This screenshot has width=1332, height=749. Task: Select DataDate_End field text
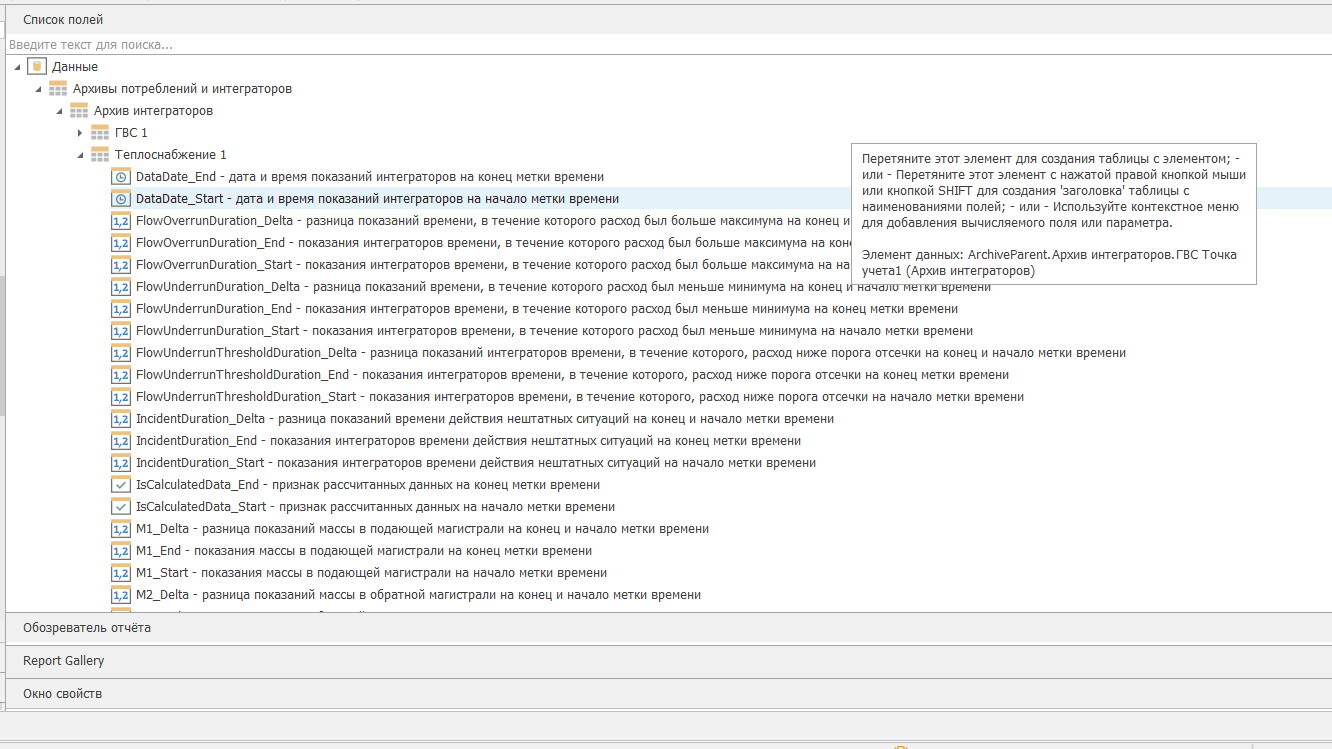370,176
